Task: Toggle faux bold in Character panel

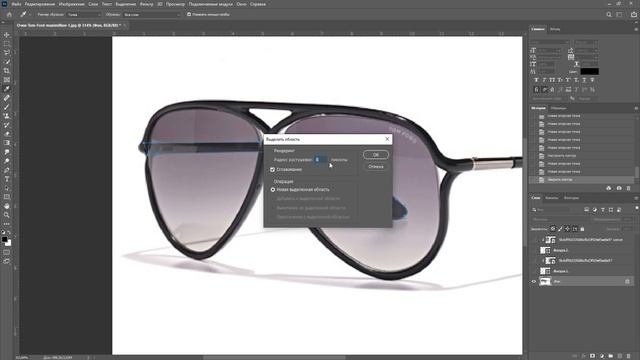Action: [x=536, y=80]
